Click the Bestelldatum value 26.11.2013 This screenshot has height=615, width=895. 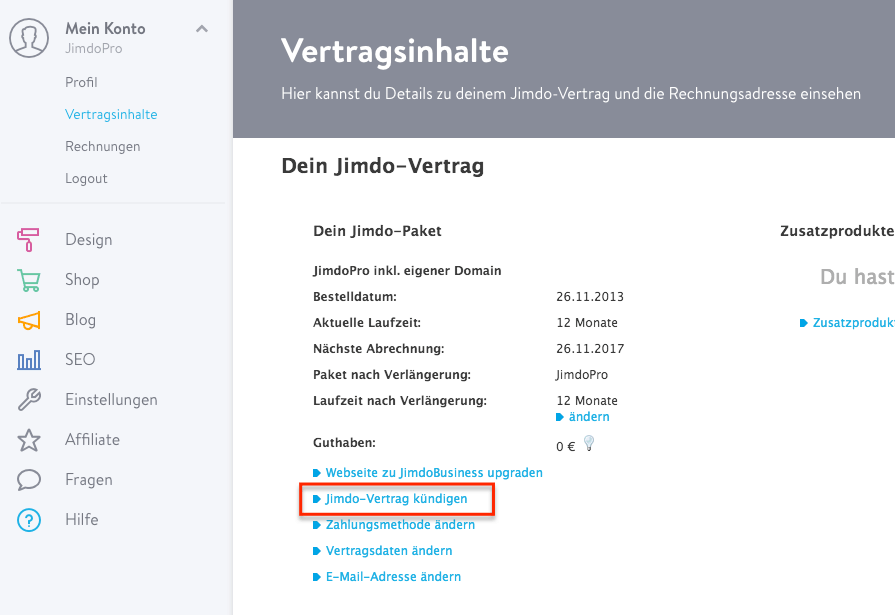590,297
